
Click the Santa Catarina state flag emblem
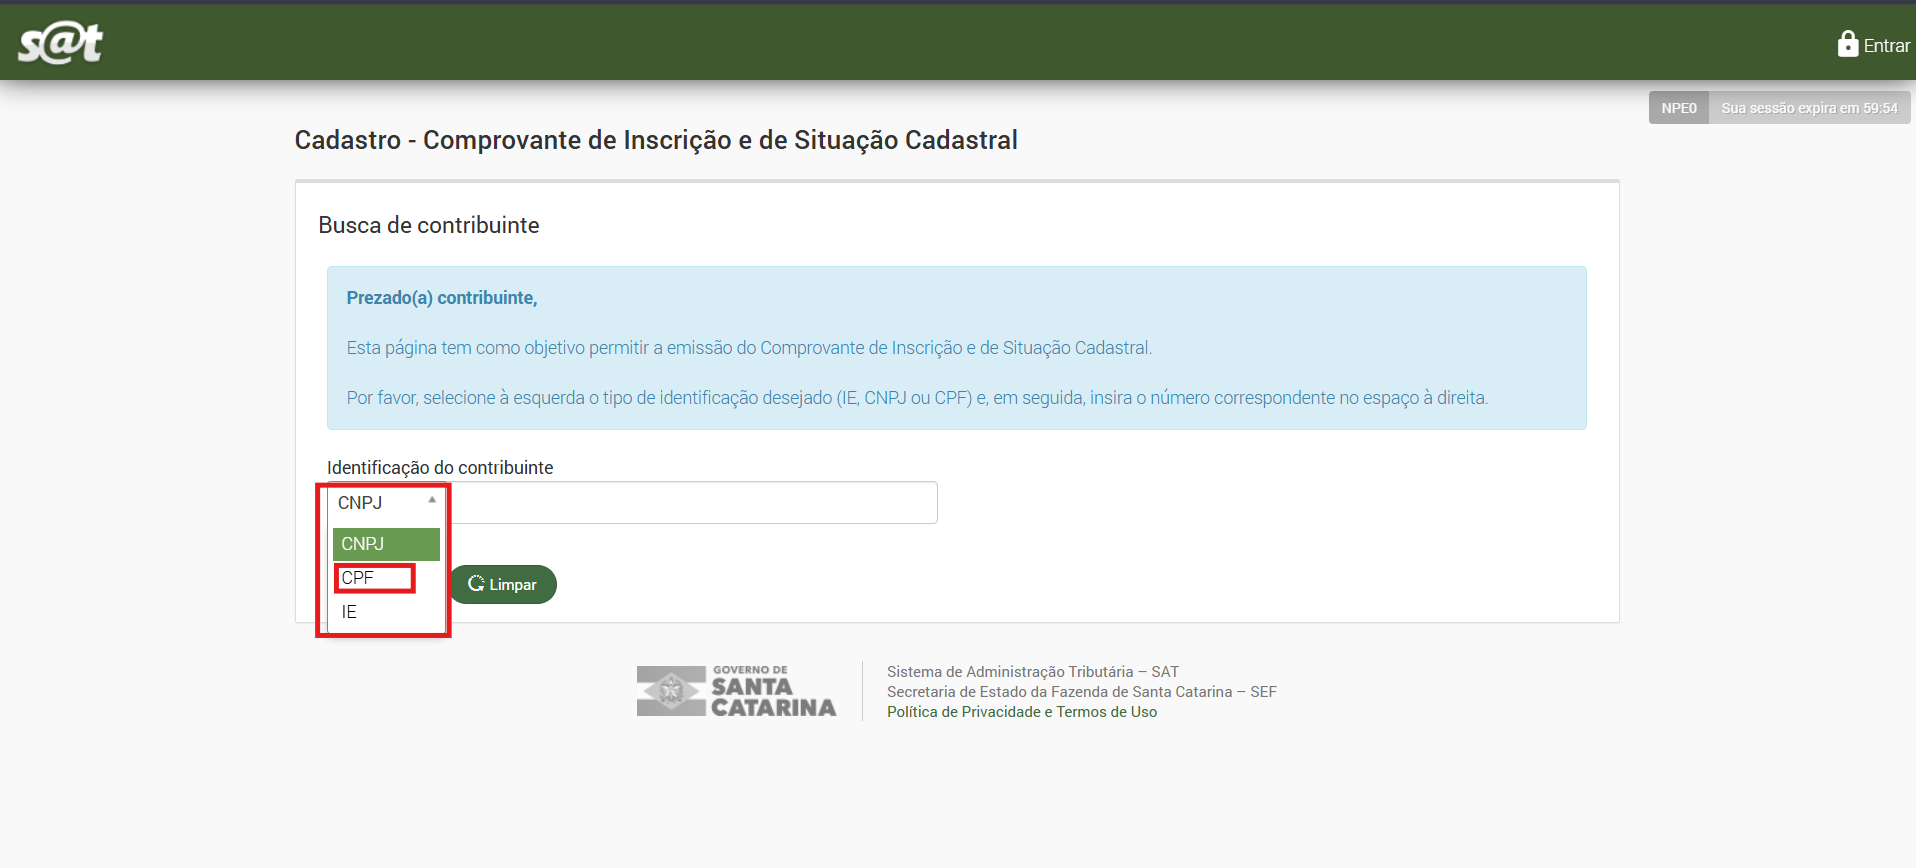click(671, 691)
